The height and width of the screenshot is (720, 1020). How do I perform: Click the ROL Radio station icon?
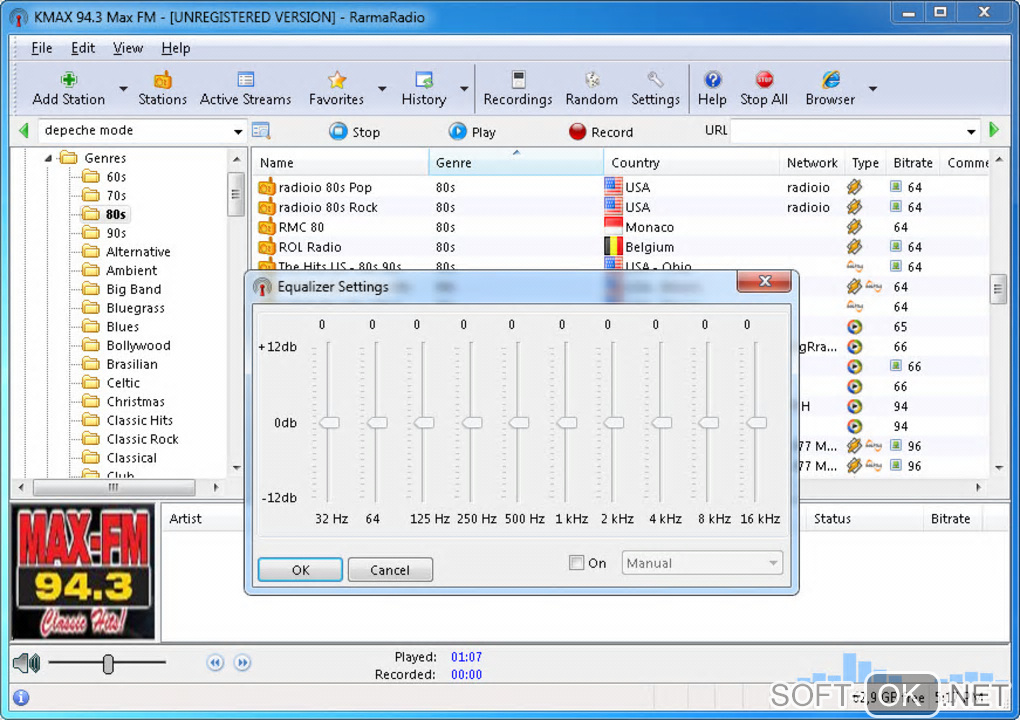(267, 247)
